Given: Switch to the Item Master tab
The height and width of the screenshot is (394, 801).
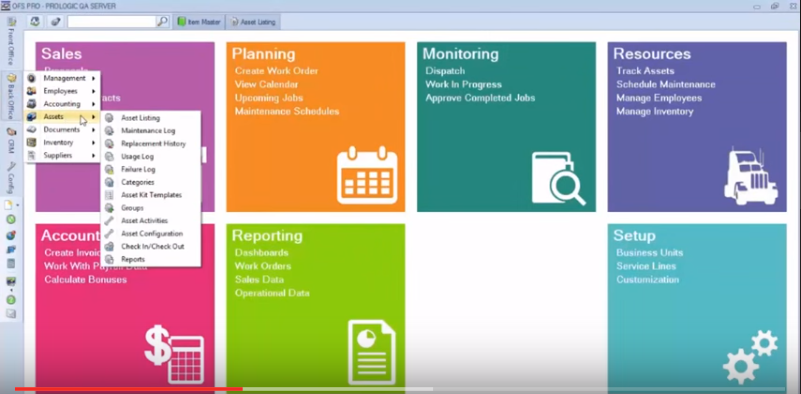Looking at the screenshot, I should 199,22.
